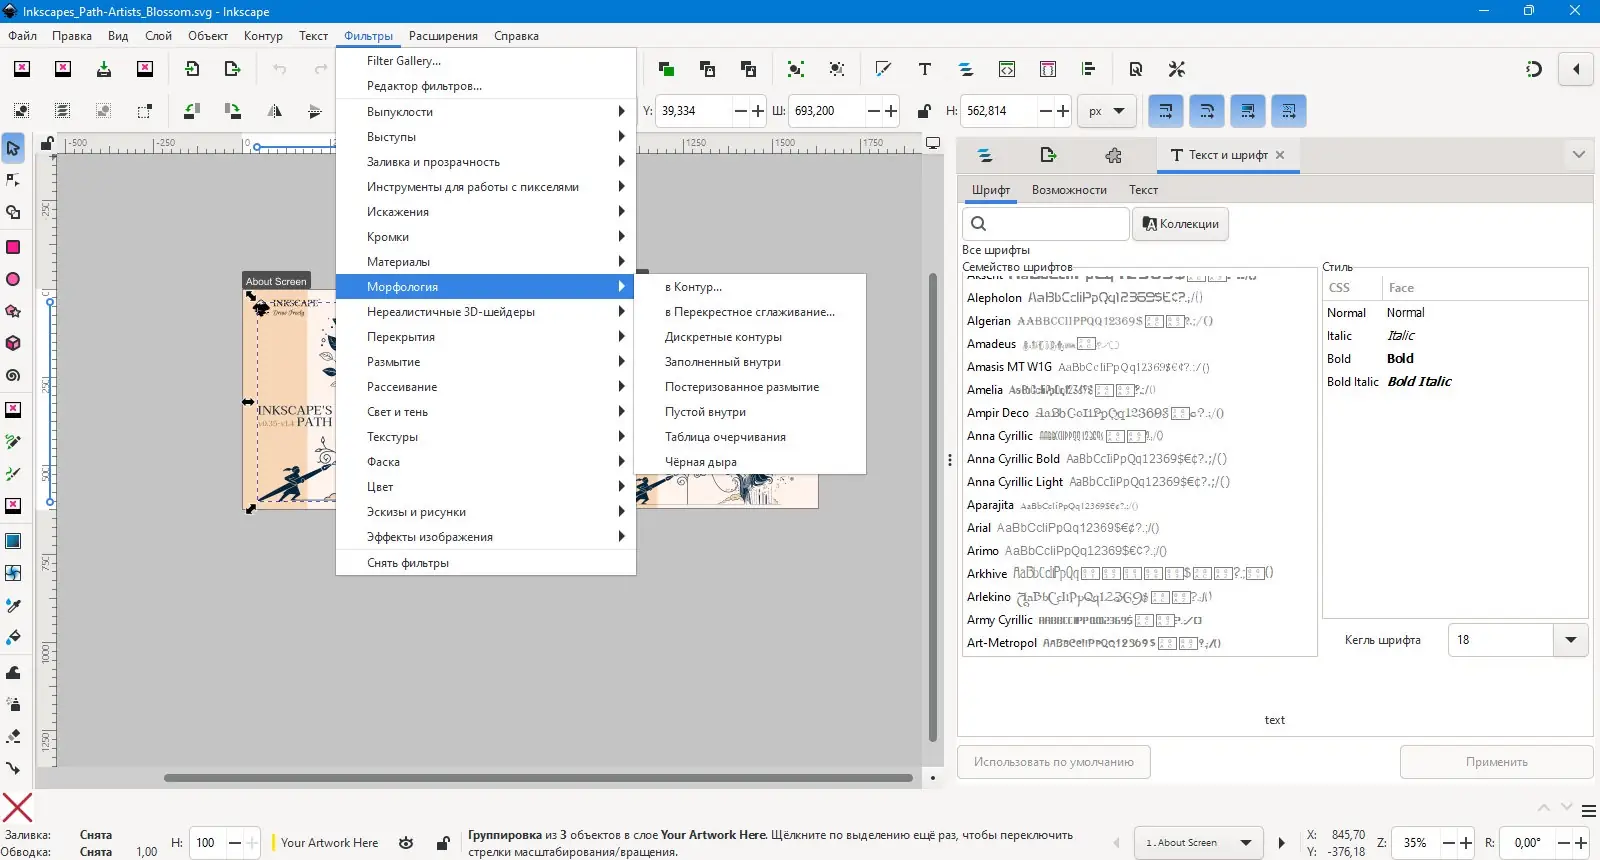Toggle guides lock at ruler corner
The height and width of the screenshot is (860, 1600).
pyautogui.click(x=47, y=144)
